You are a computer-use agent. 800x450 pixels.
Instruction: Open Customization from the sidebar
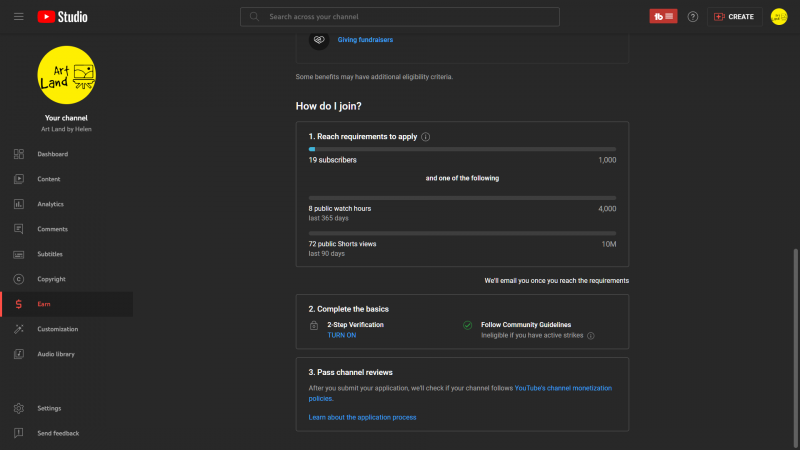pyautogui.click(x=57, y=329)
